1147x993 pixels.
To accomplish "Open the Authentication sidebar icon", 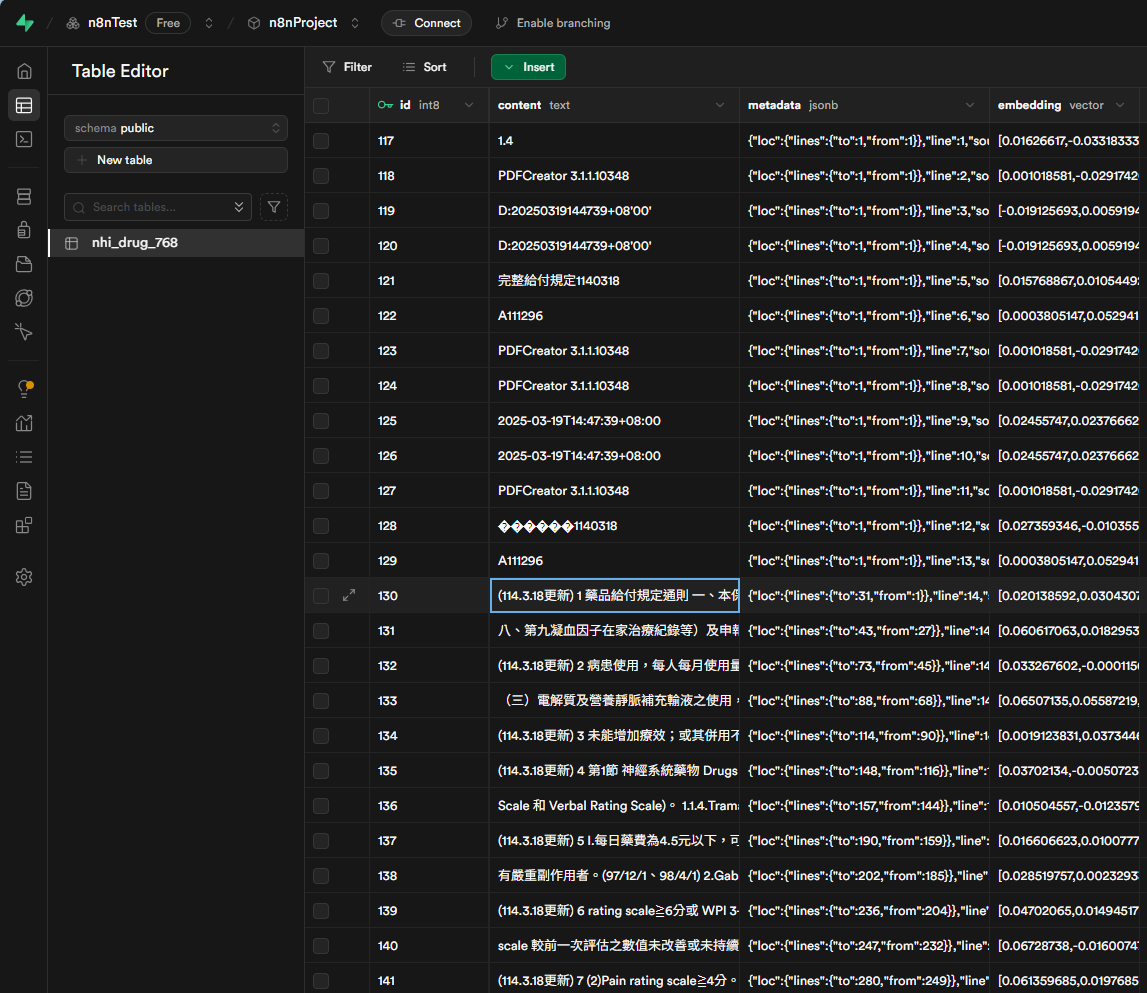I will [24, 230].
